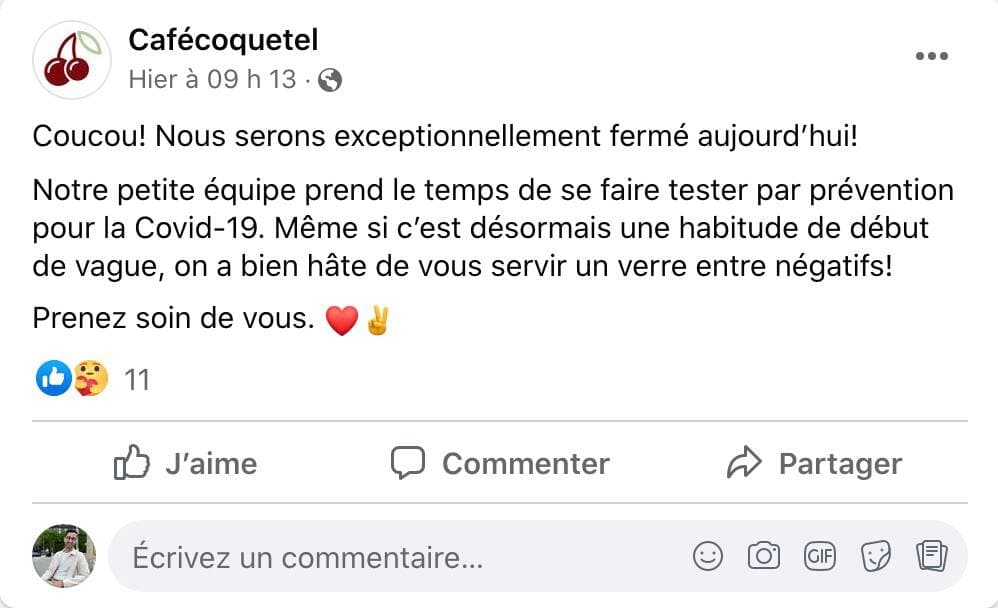The height and width of the screenshot is (608, 998).
Task: Open the list of 11 reactions
Action: pyautogui.click(x=137, y=379)
